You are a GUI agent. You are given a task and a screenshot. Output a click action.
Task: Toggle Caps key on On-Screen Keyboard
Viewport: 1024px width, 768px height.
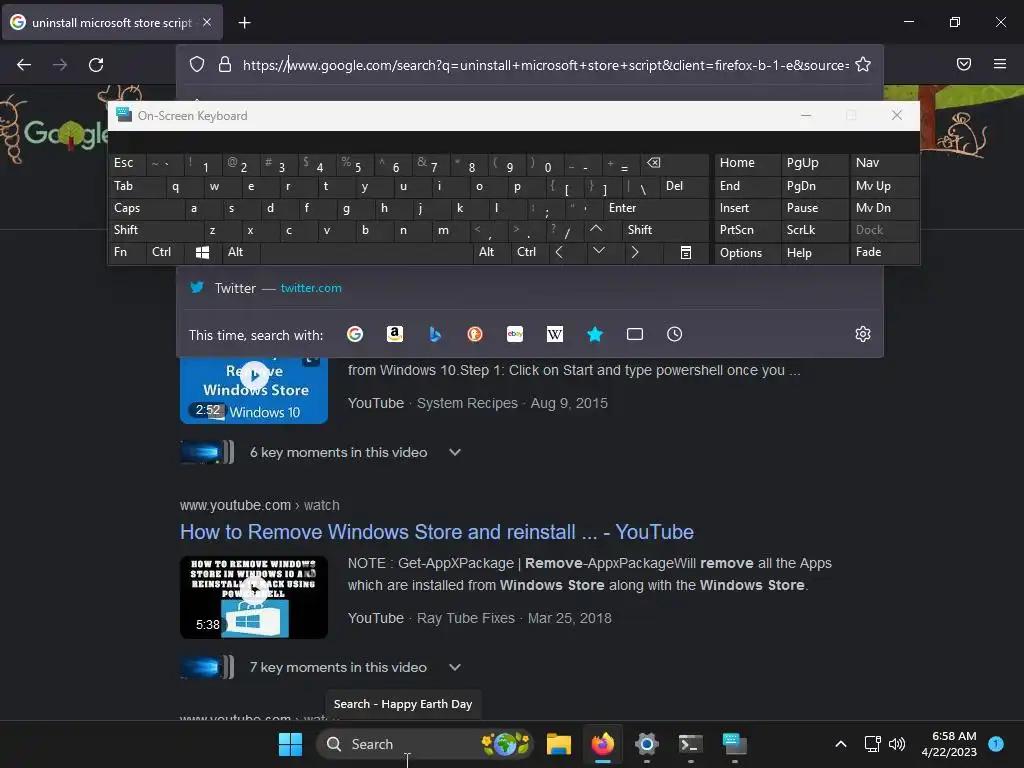pyautogui.click(x=145, y=208)
